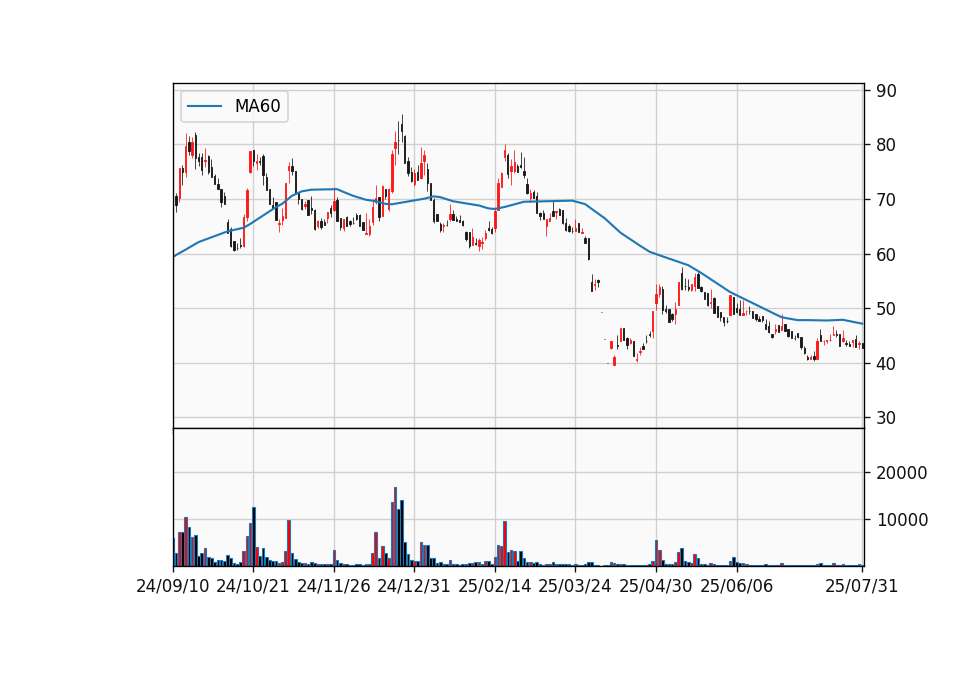
Task: Click the 80 price axis label
Action: (x=886, y=145)
